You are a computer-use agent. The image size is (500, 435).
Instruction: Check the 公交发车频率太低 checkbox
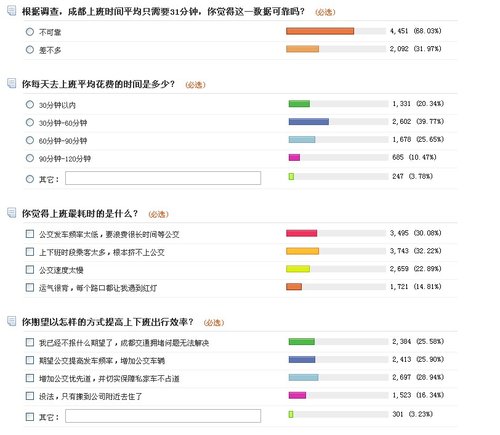coord(30,234)
